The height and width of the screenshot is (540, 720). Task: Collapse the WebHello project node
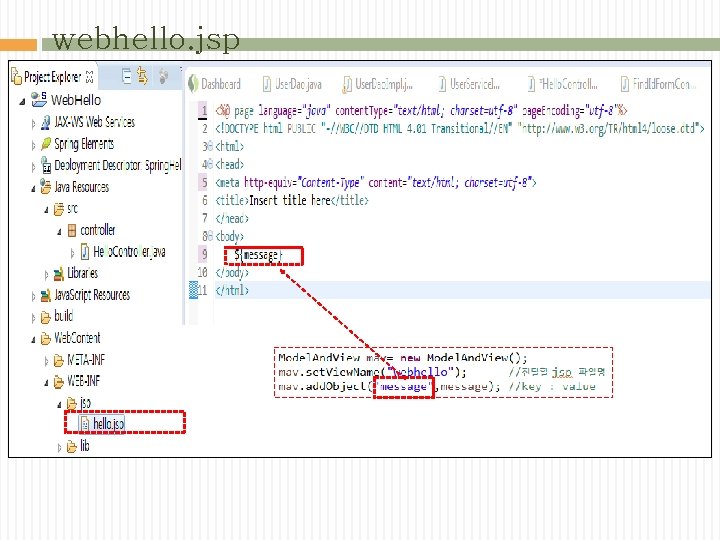point(22,101)
